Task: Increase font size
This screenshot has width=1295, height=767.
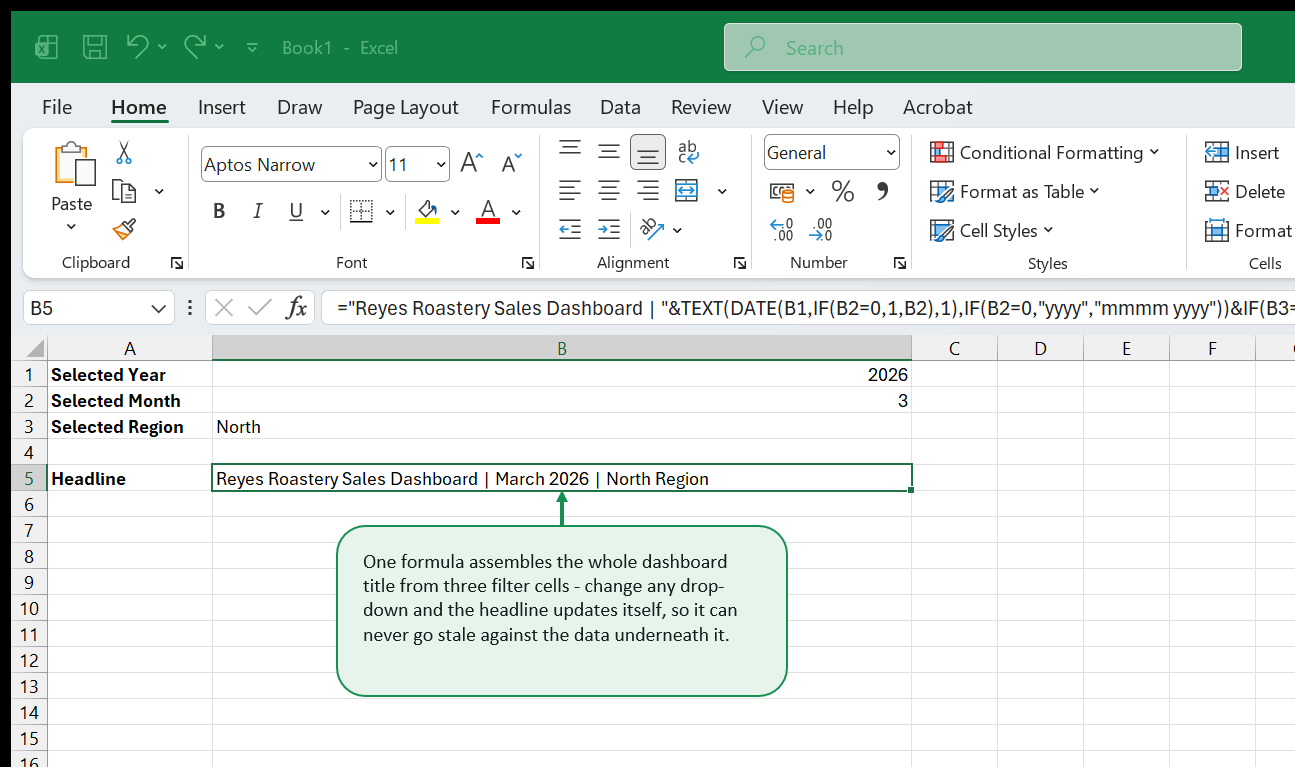Action: click(472, 164)
